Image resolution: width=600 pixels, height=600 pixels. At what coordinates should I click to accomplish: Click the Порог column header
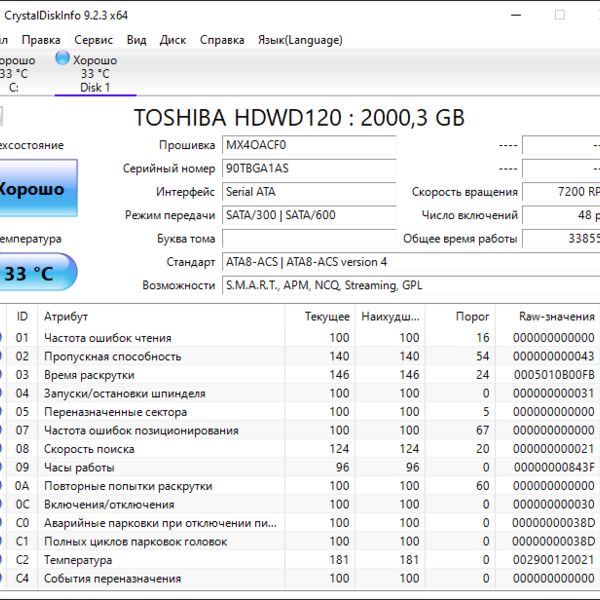pyautogui.click(x=460, y=316)
